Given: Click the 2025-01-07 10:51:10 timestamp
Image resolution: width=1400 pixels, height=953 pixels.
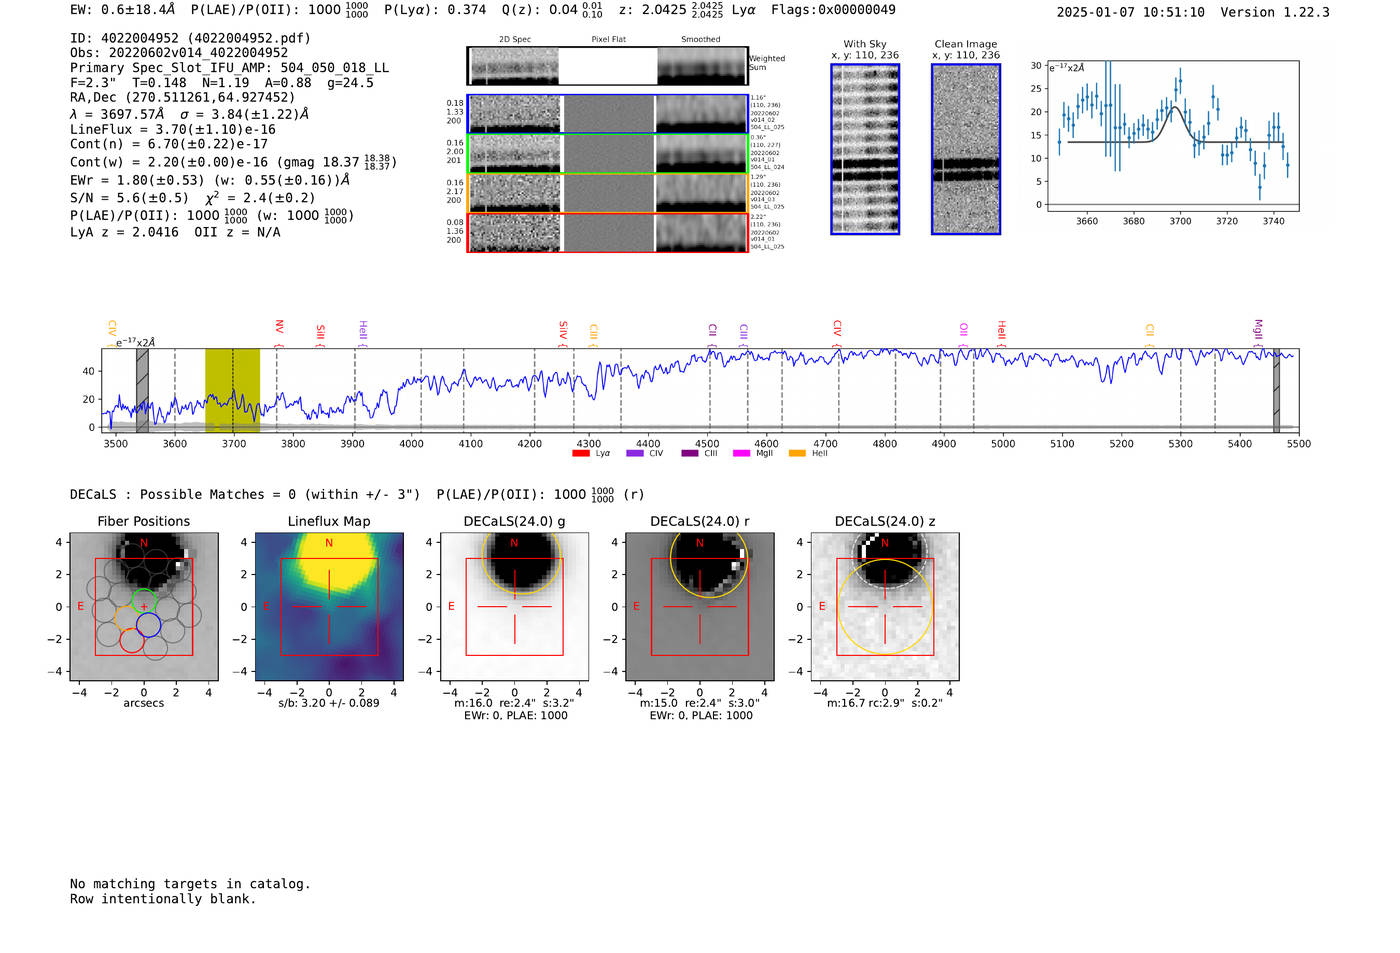Looking at the screenshot, I should point(1130,12).
